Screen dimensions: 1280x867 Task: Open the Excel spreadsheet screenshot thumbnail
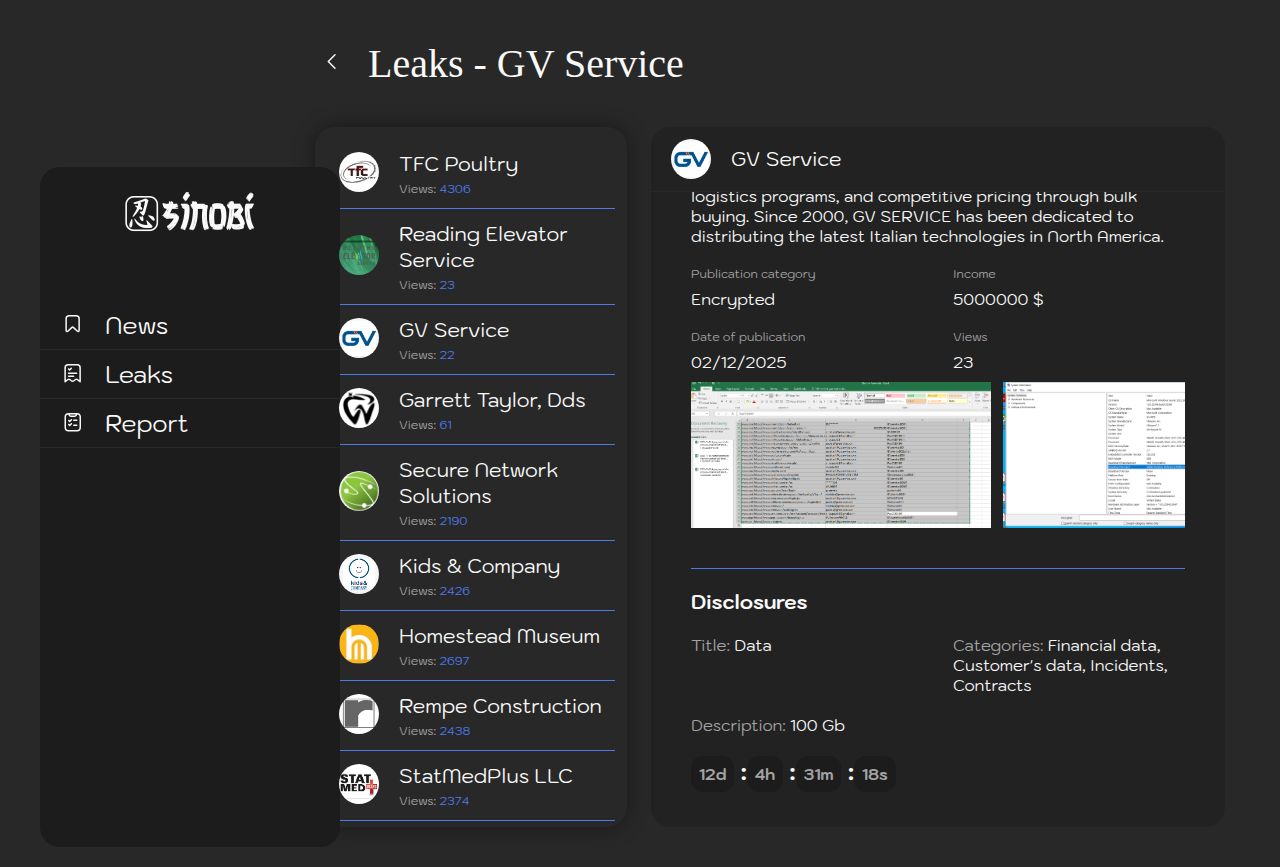[840, 455]
